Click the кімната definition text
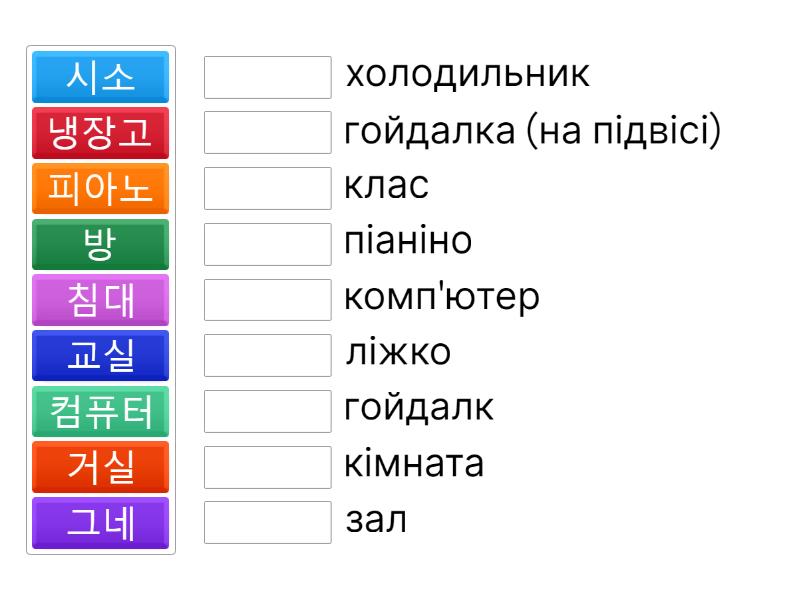Image resolution: width=800 pixels, height=600 pixels. pyautogui.click(x=414, y=465)
